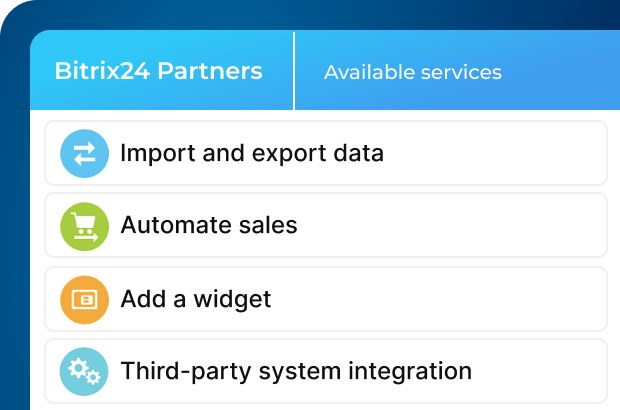
Task: Click white gap between the first two service rows
Action: (325, 190)
